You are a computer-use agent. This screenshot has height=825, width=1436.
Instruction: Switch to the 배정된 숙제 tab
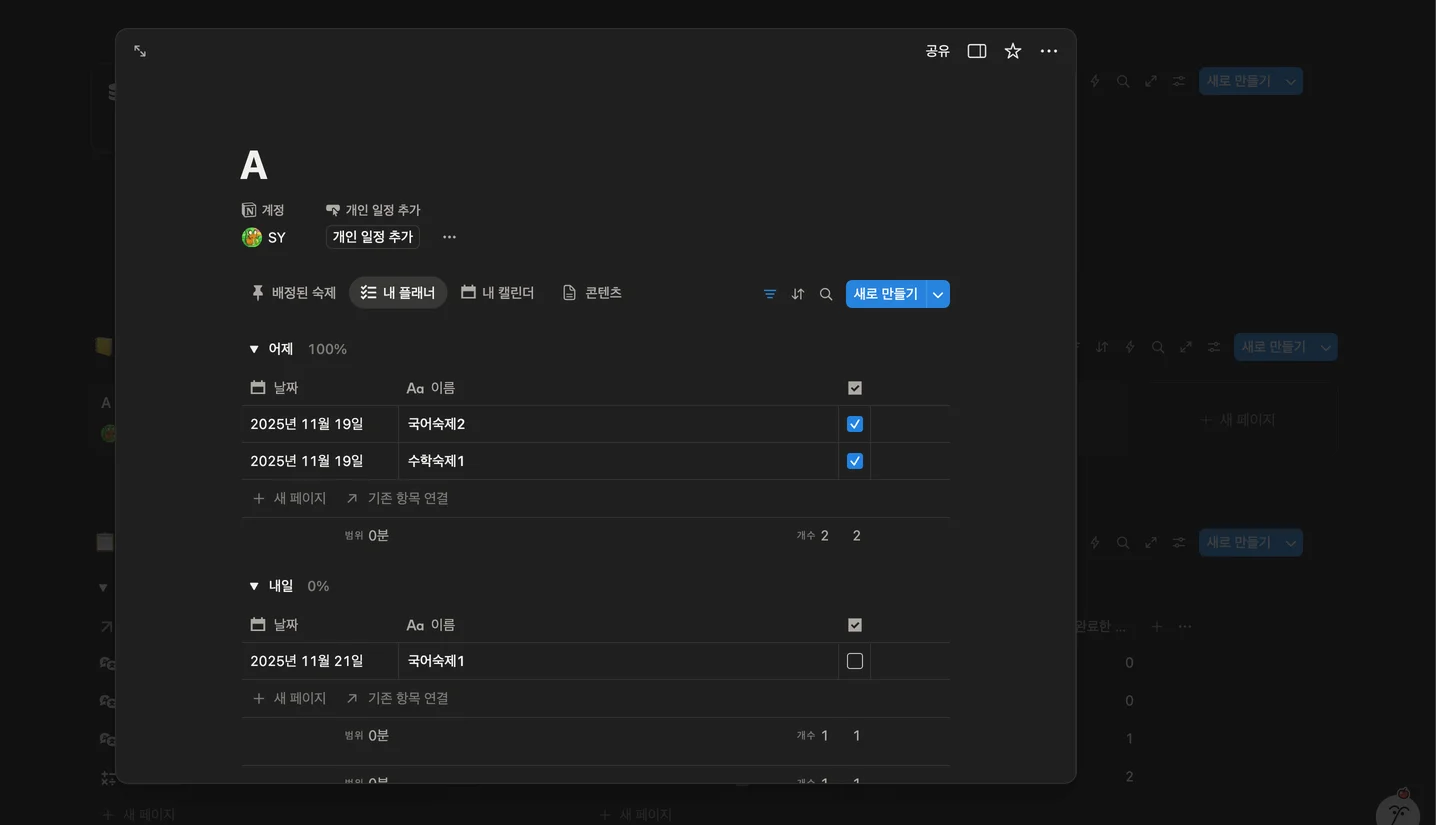293,292
